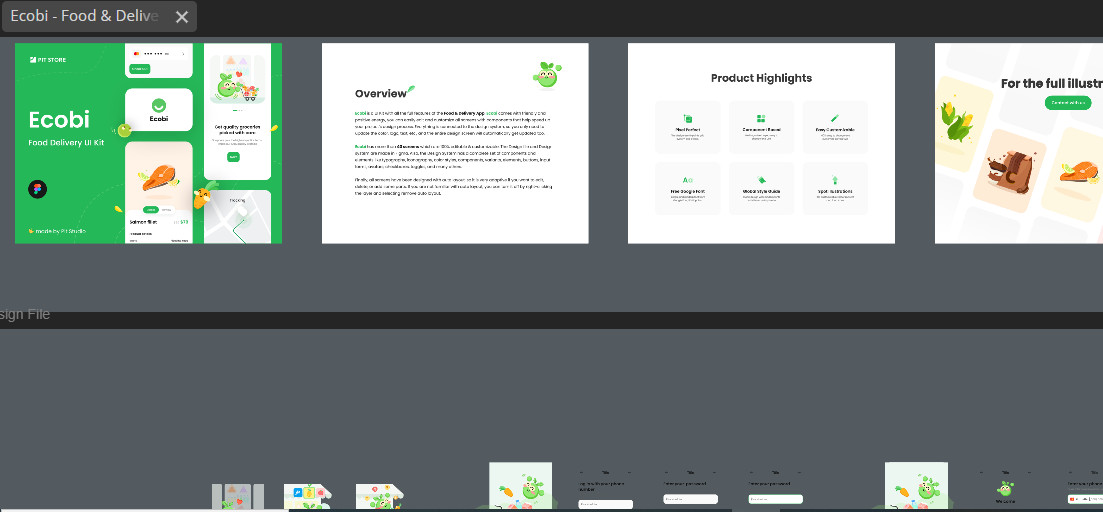
Task: Click the Global Style Guide icon
Action: 761,181
